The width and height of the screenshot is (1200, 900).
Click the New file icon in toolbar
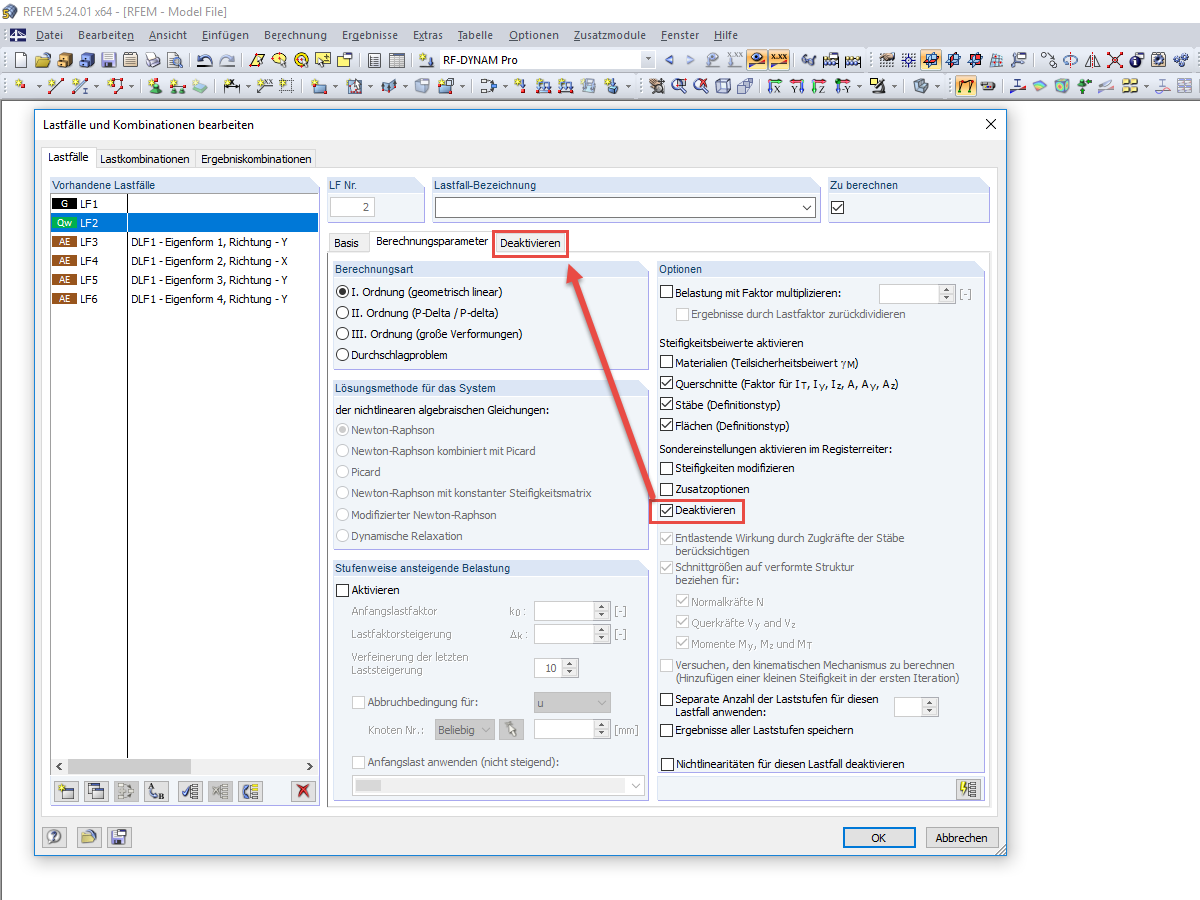[21, 60]
